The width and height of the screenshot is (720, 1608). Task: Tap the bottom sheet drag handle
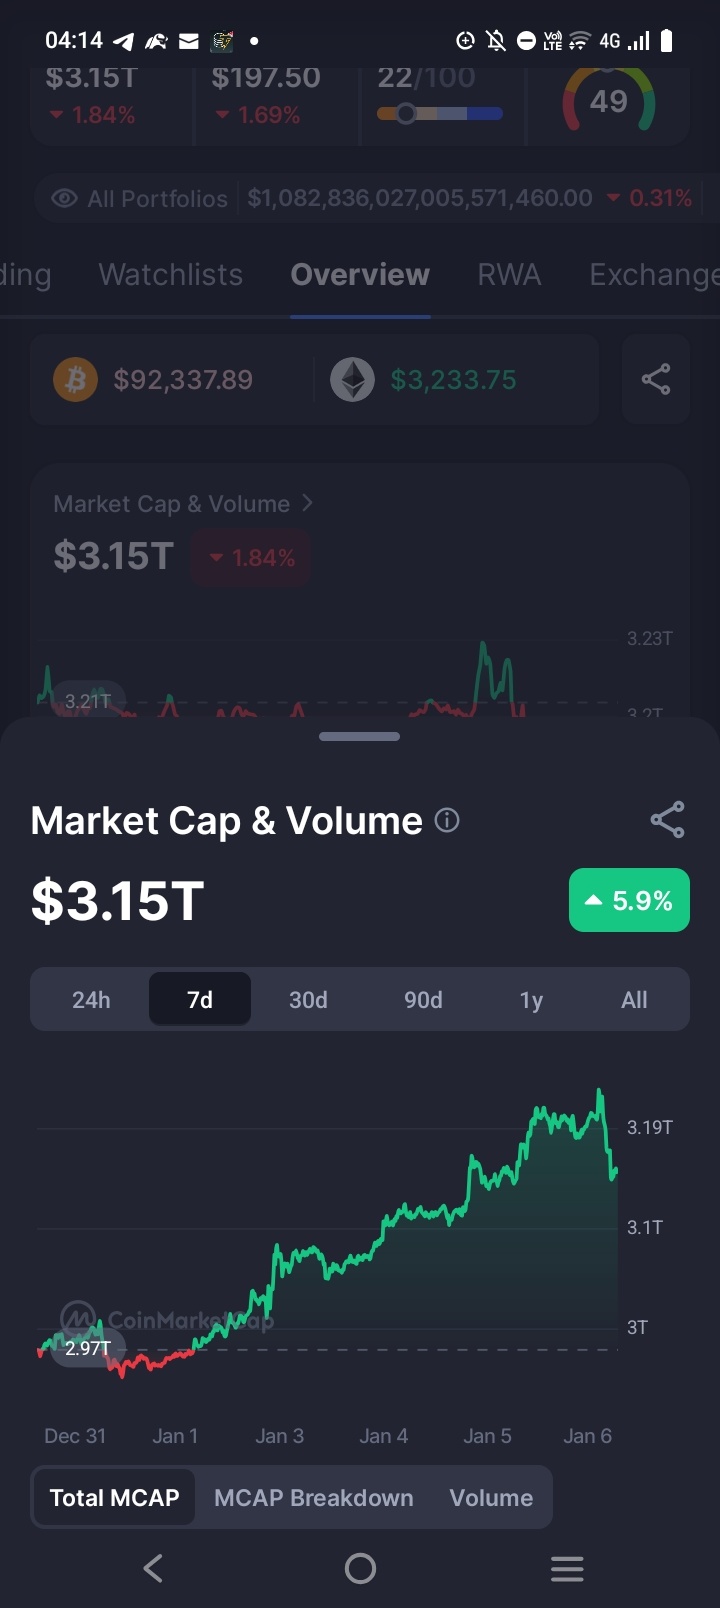click(360, 737)
